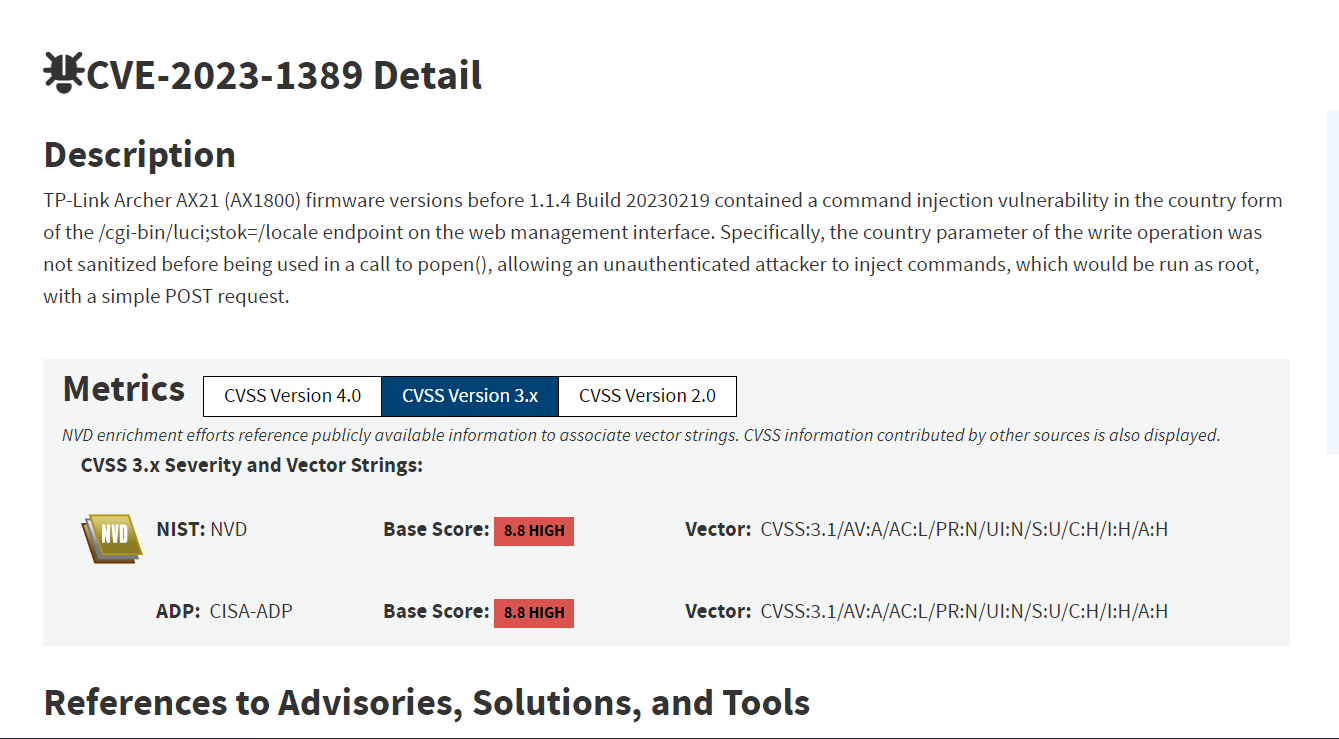
Task: Click the CISA-ADP row Vector label
Action: (x=718, y=611)
